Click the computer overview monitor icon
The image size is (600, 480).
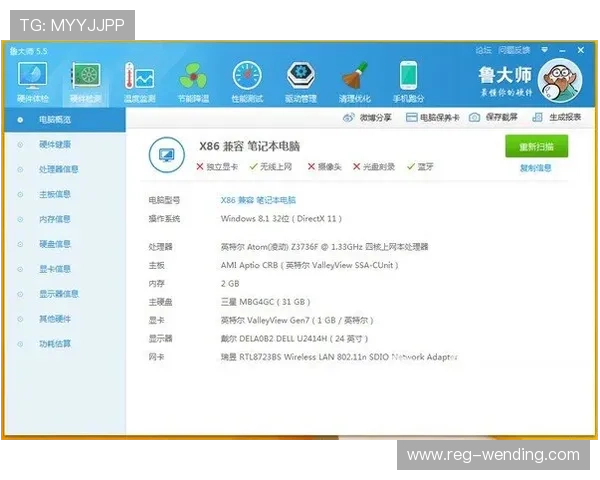click(x=167, y=155)
